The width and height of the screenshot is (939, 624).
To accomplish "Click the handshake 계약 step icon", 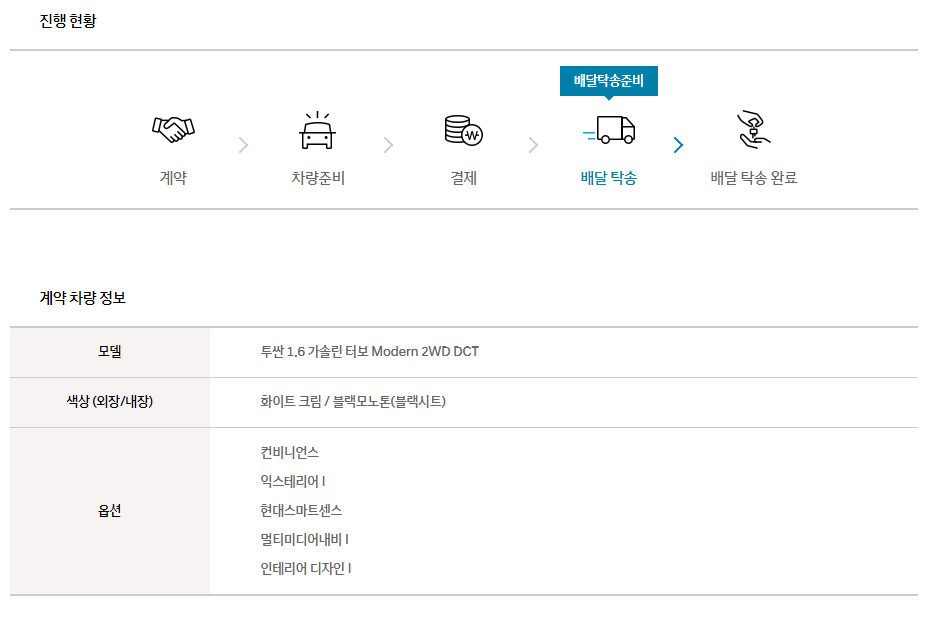I will (x=173, y=129).
